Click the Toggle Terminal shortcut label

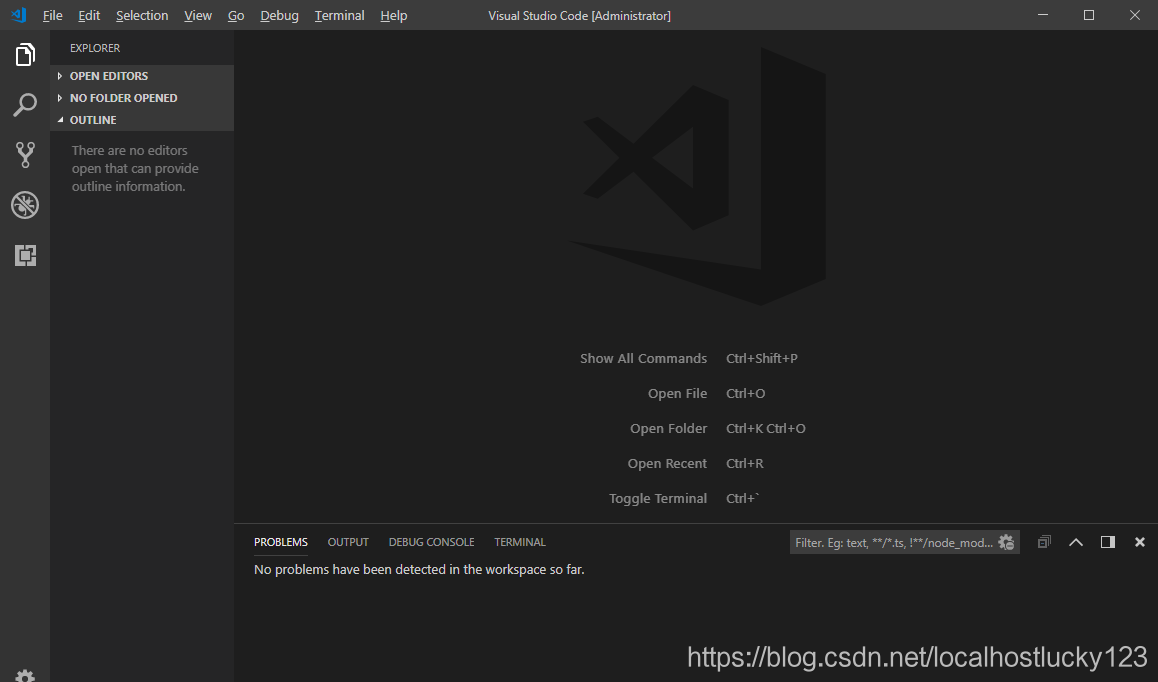[658, 499]
